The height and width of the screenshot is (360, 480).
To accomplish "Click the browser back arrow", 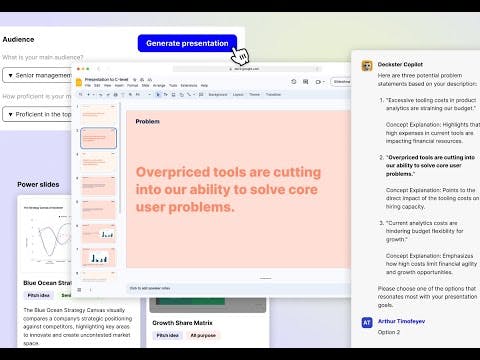I will 99,69.
